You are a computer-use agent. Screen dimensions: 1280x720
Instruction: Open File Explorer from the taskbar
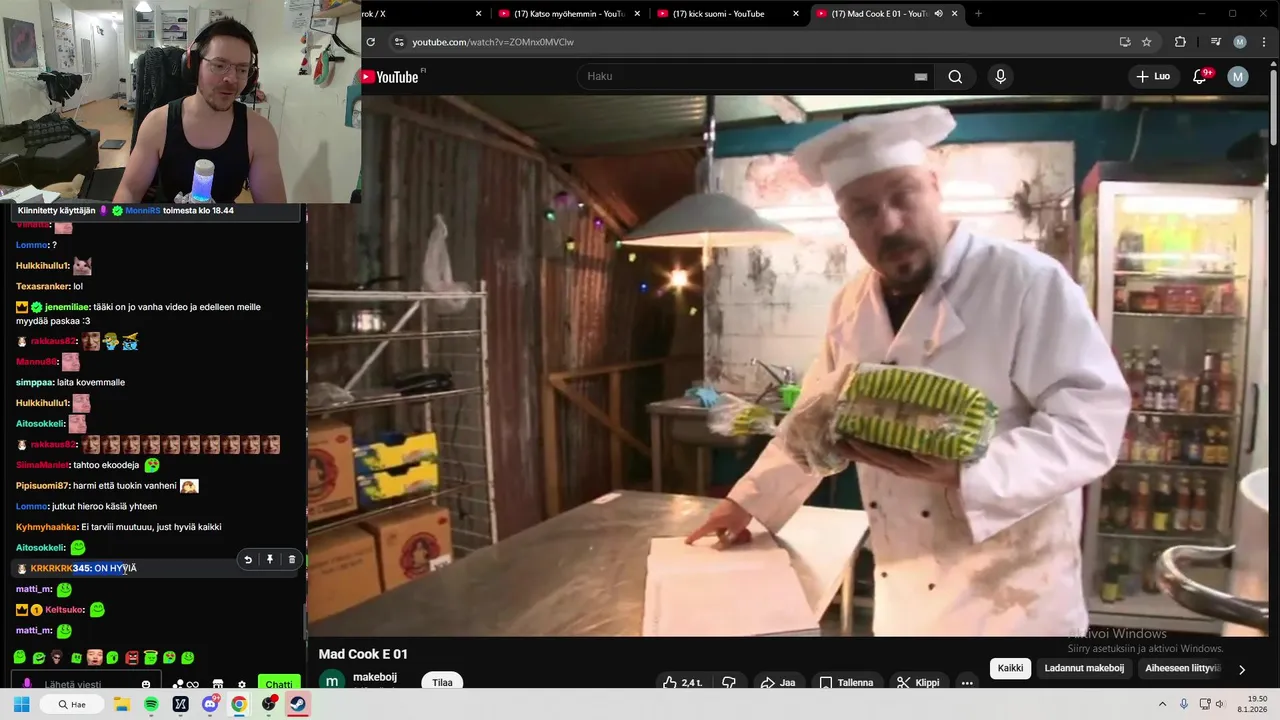pyautogui.click(x=122, y=704)
